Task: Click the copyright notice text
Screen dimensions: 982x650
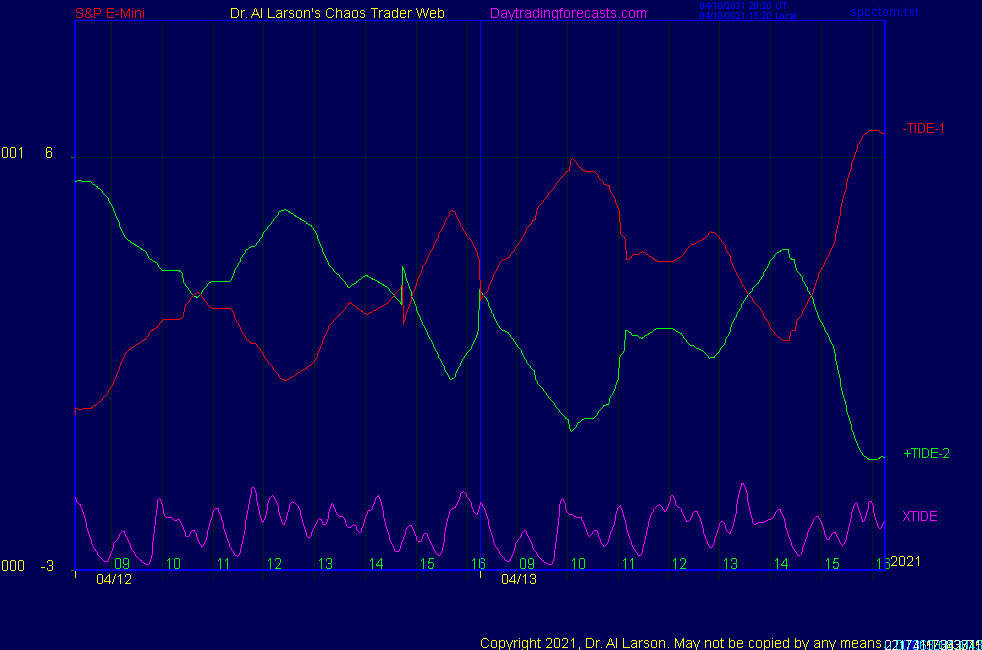Action: (680, 642)
